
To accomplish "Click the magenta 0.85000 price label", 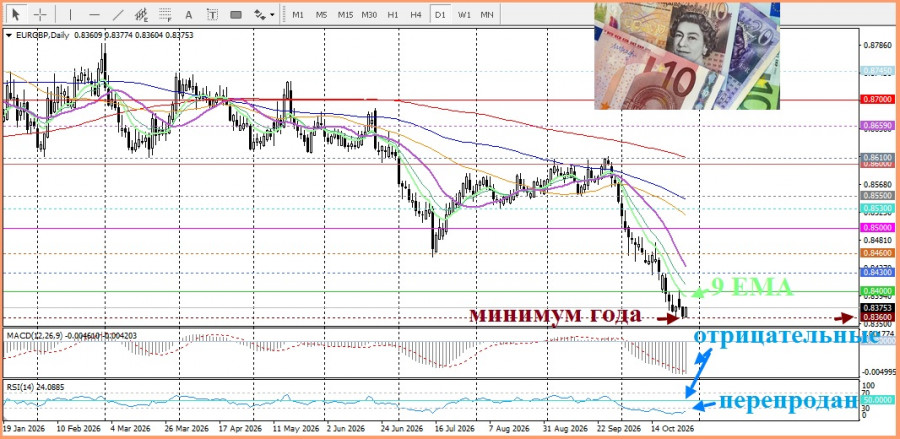I will point(878,228).
